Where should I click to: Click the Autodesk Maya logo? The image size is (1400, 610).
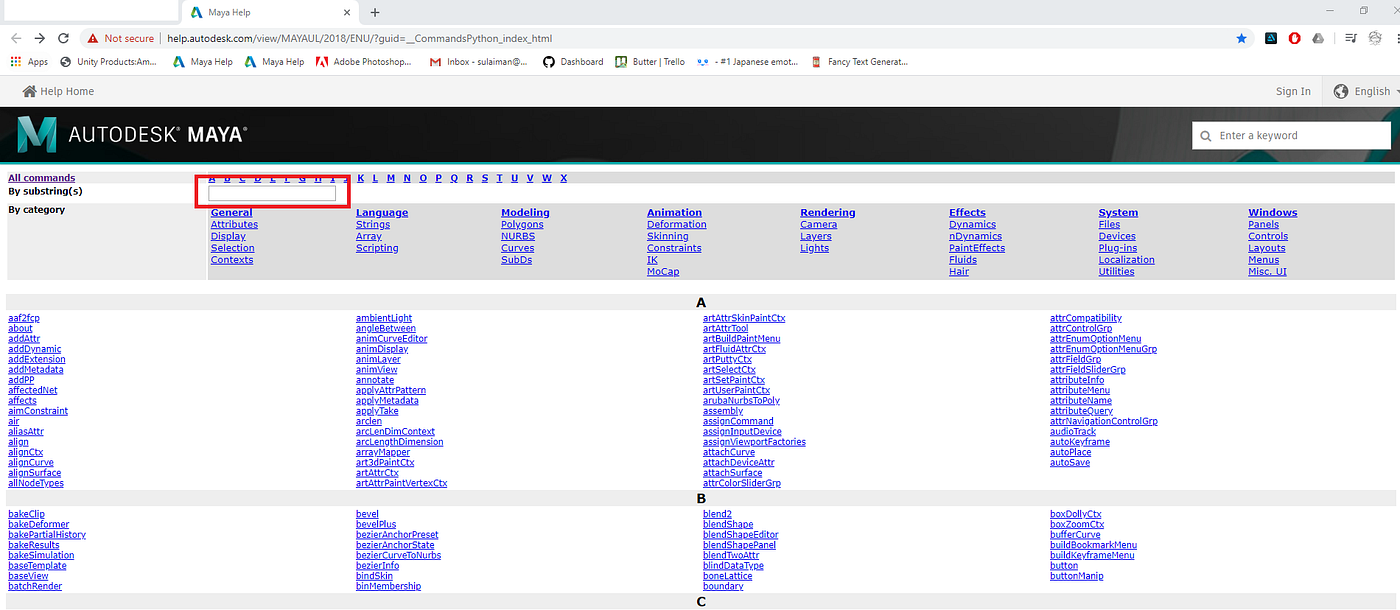131,134
